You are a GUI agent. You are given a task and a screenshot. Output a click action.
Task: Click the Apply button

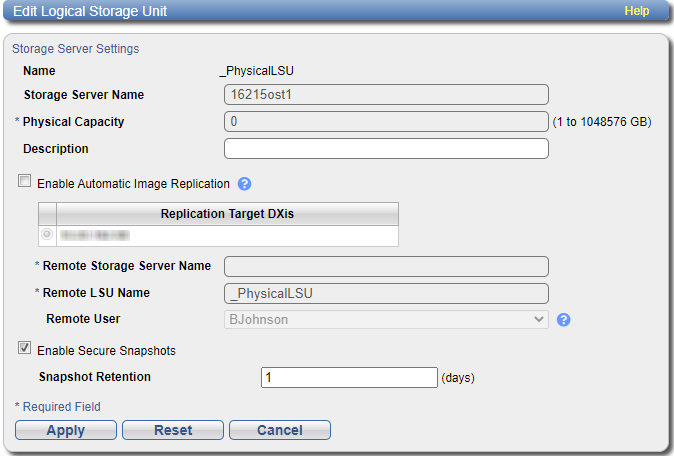coord(66,430)
